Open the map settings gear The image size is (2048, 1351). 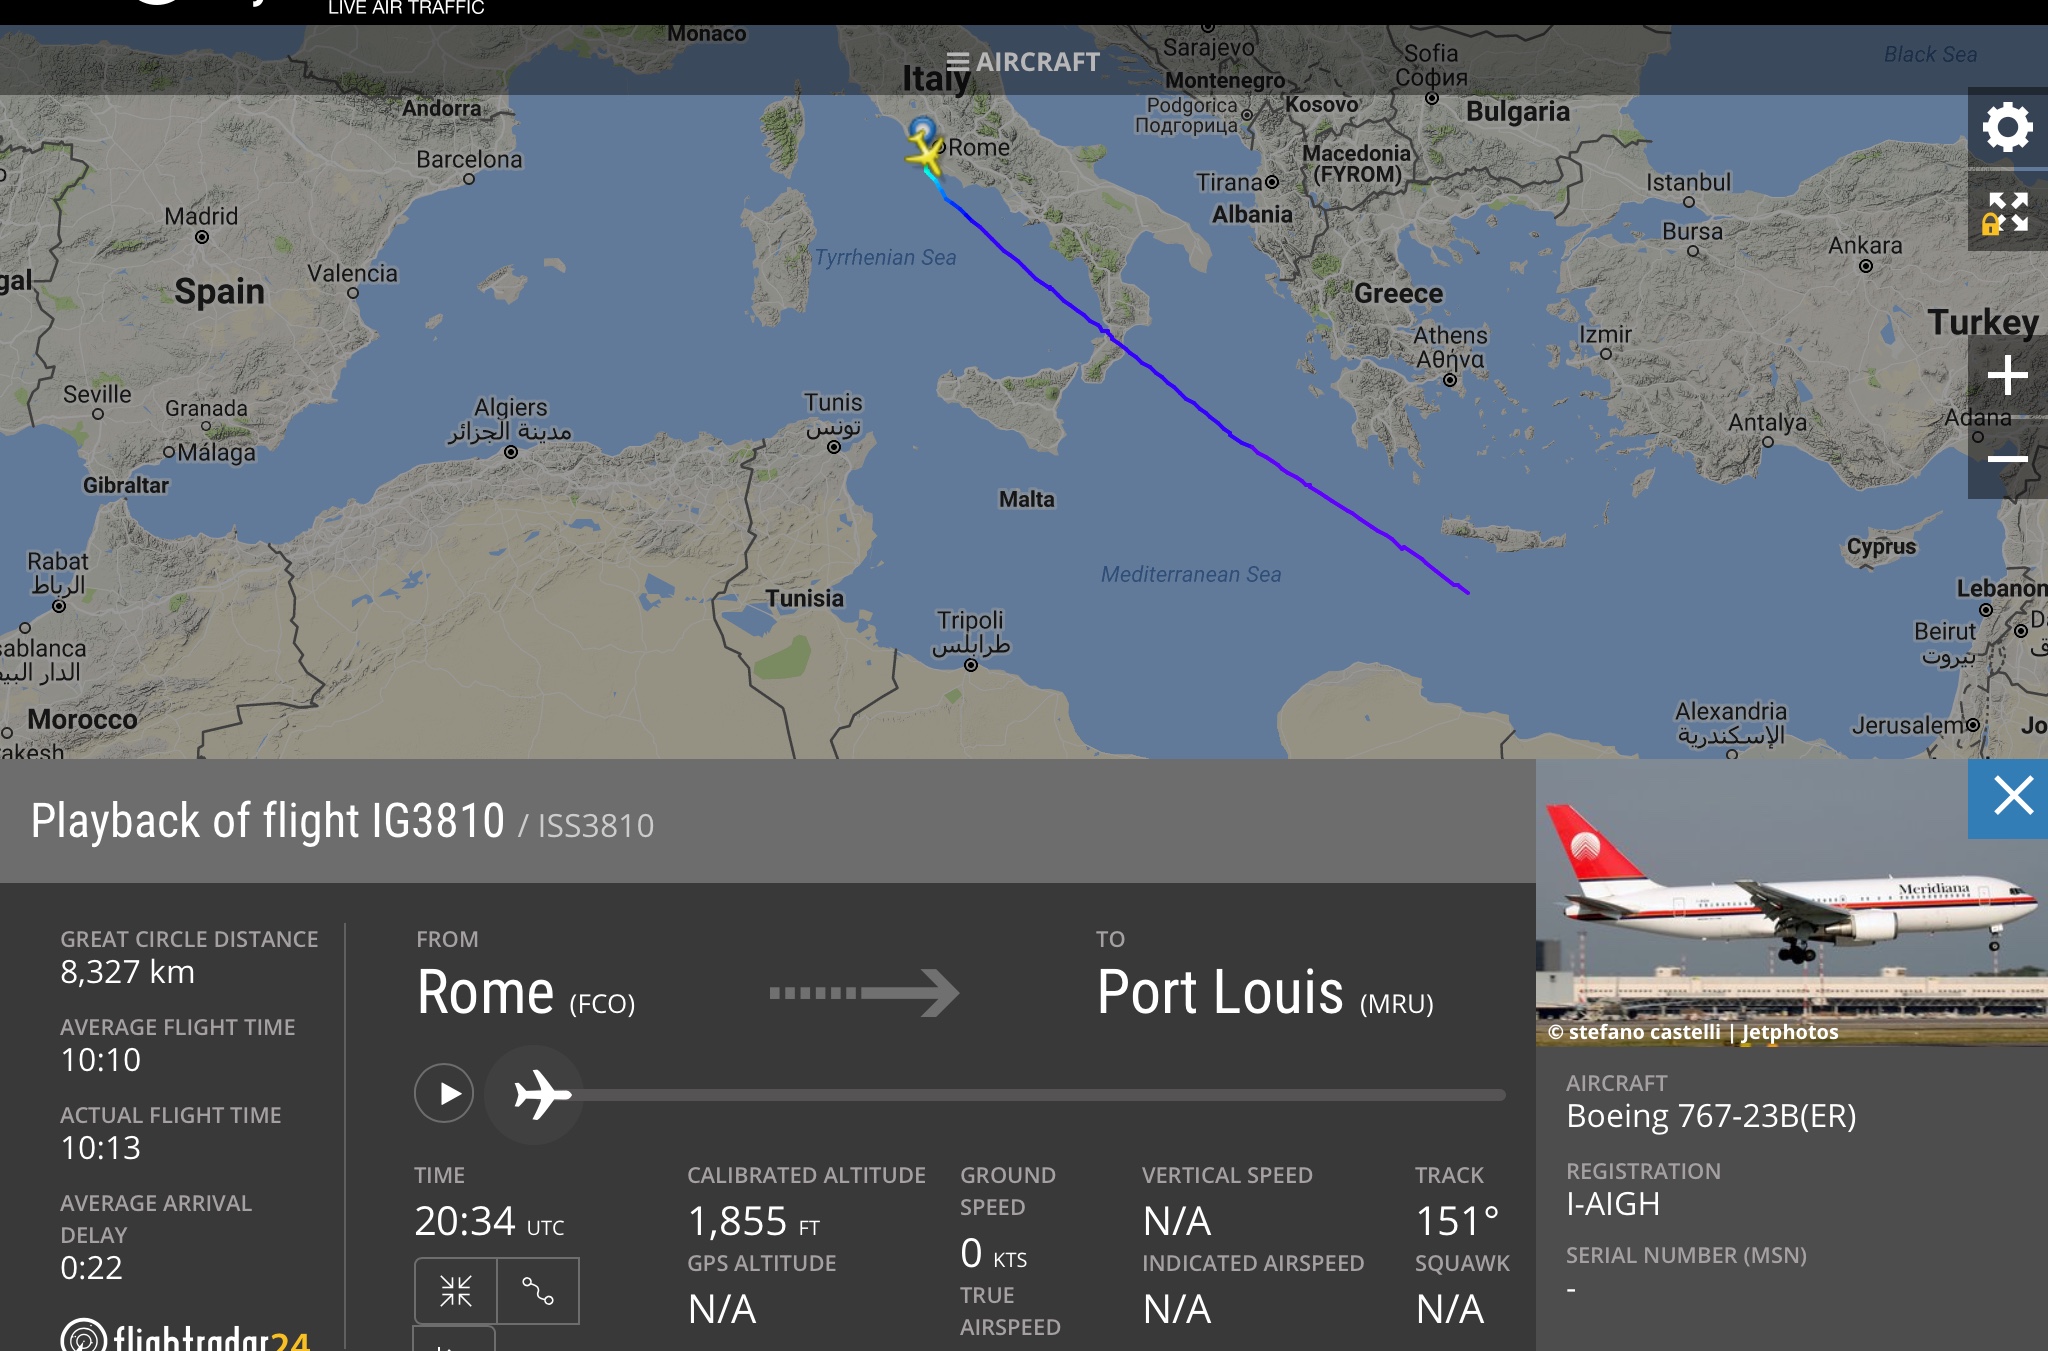[2007, 127]
